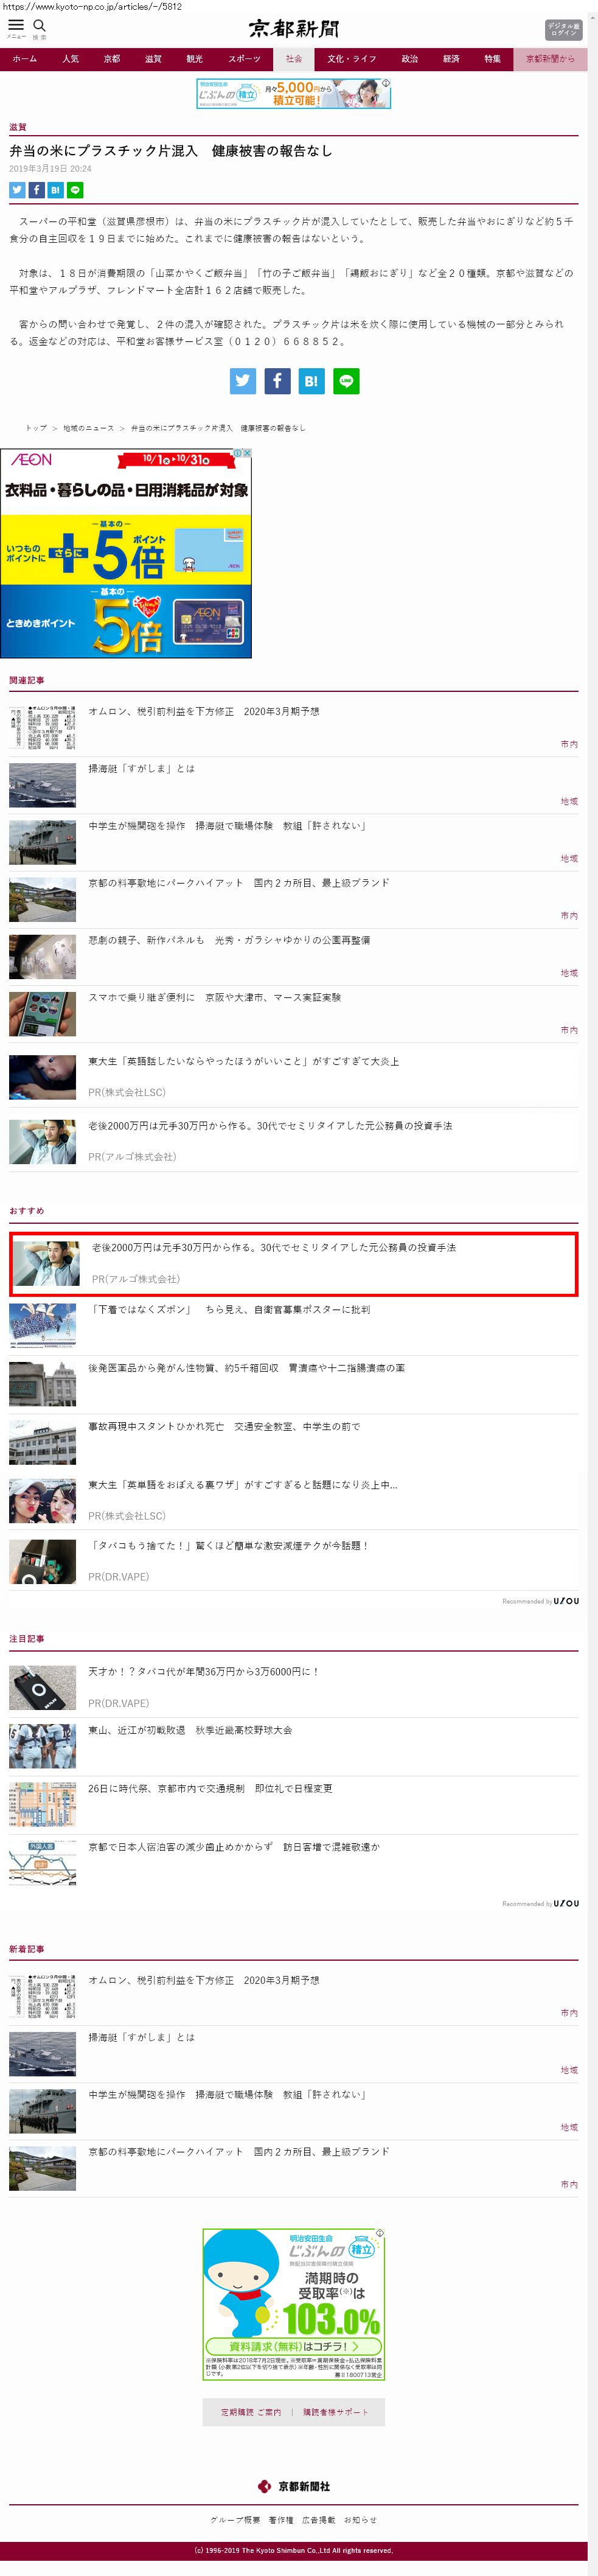
Task: Click large green LINE button below article text
Action: click(x=346, y=381)
